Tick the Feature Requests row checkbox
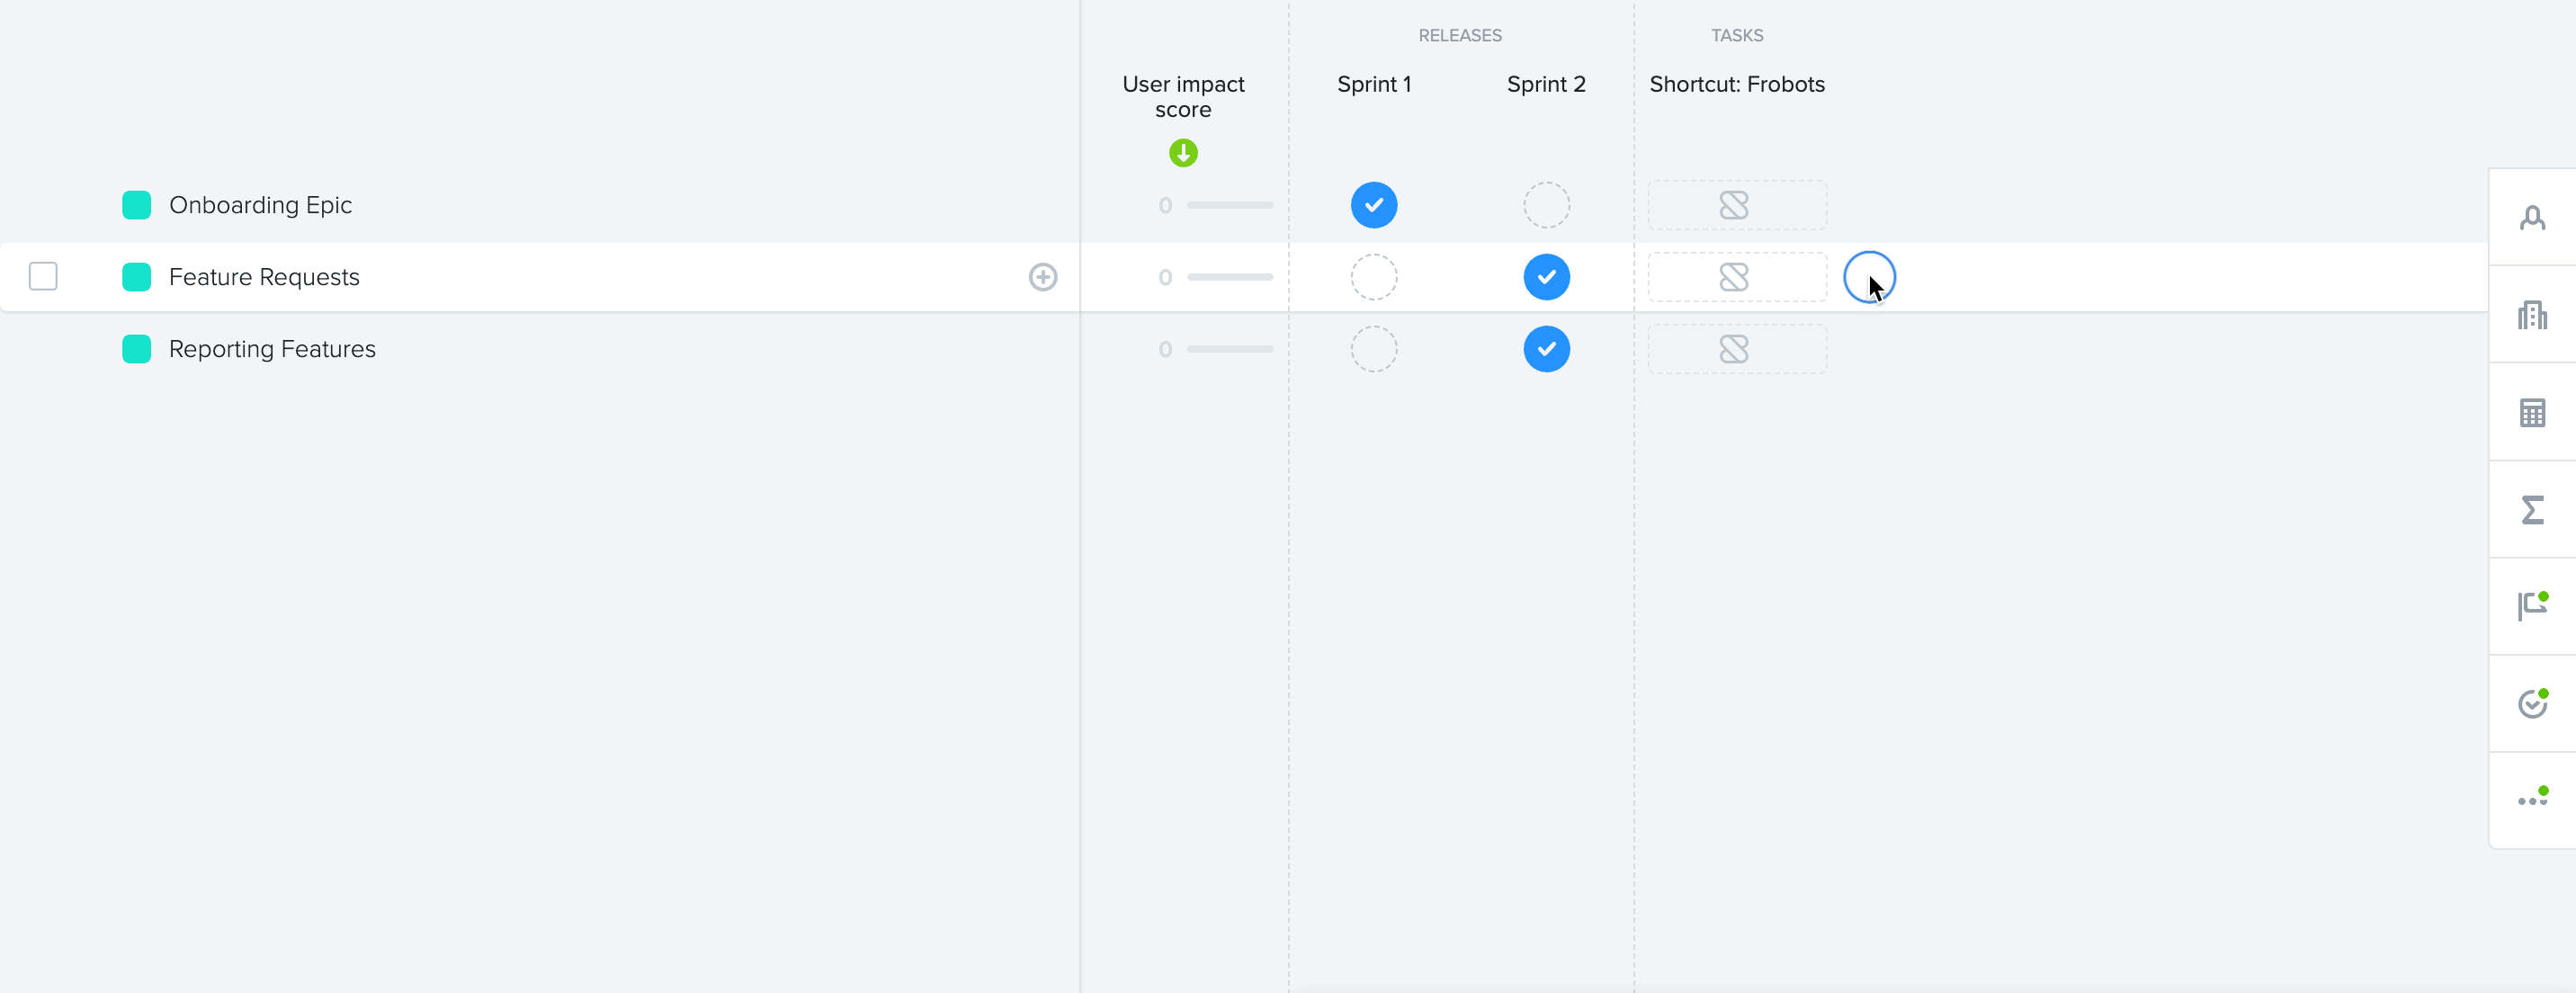 pyautogui.click(x=43, y=276)
